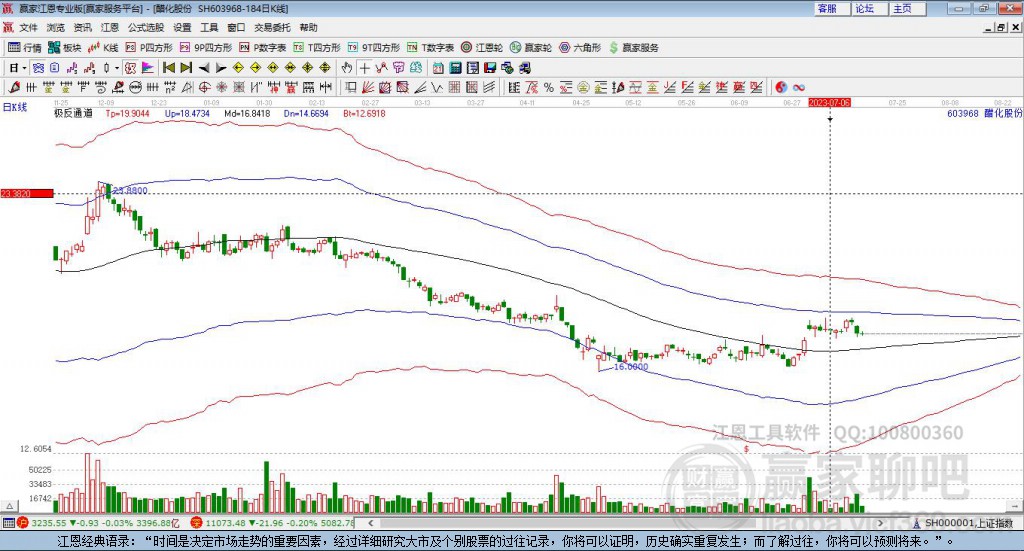Switch to the K线 chart view

(103, 48)
